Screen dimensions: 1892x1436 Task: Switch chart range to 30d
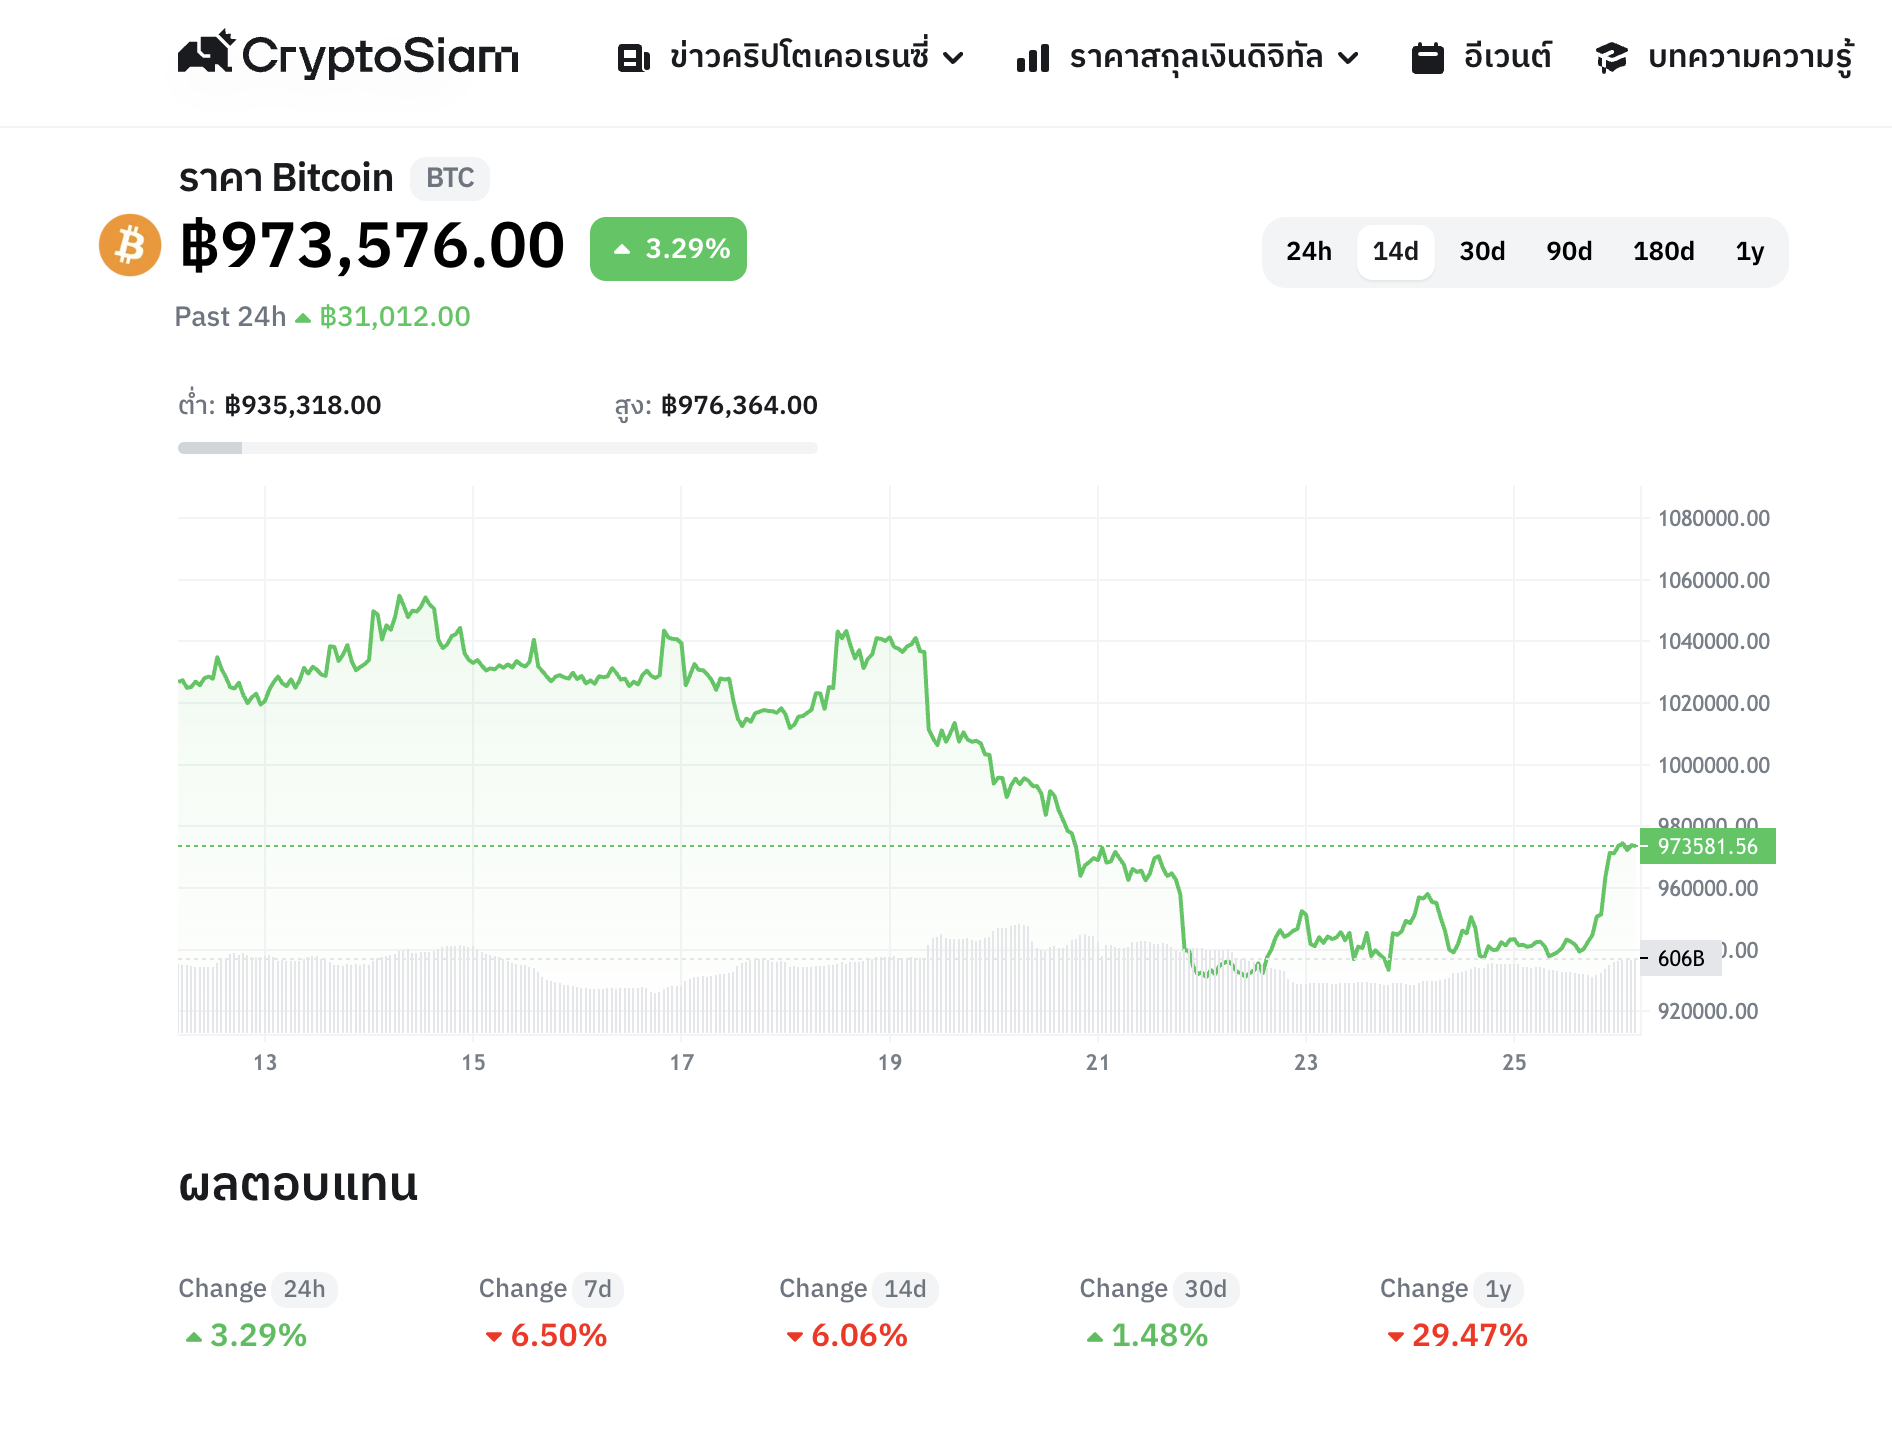point(1482,252)
